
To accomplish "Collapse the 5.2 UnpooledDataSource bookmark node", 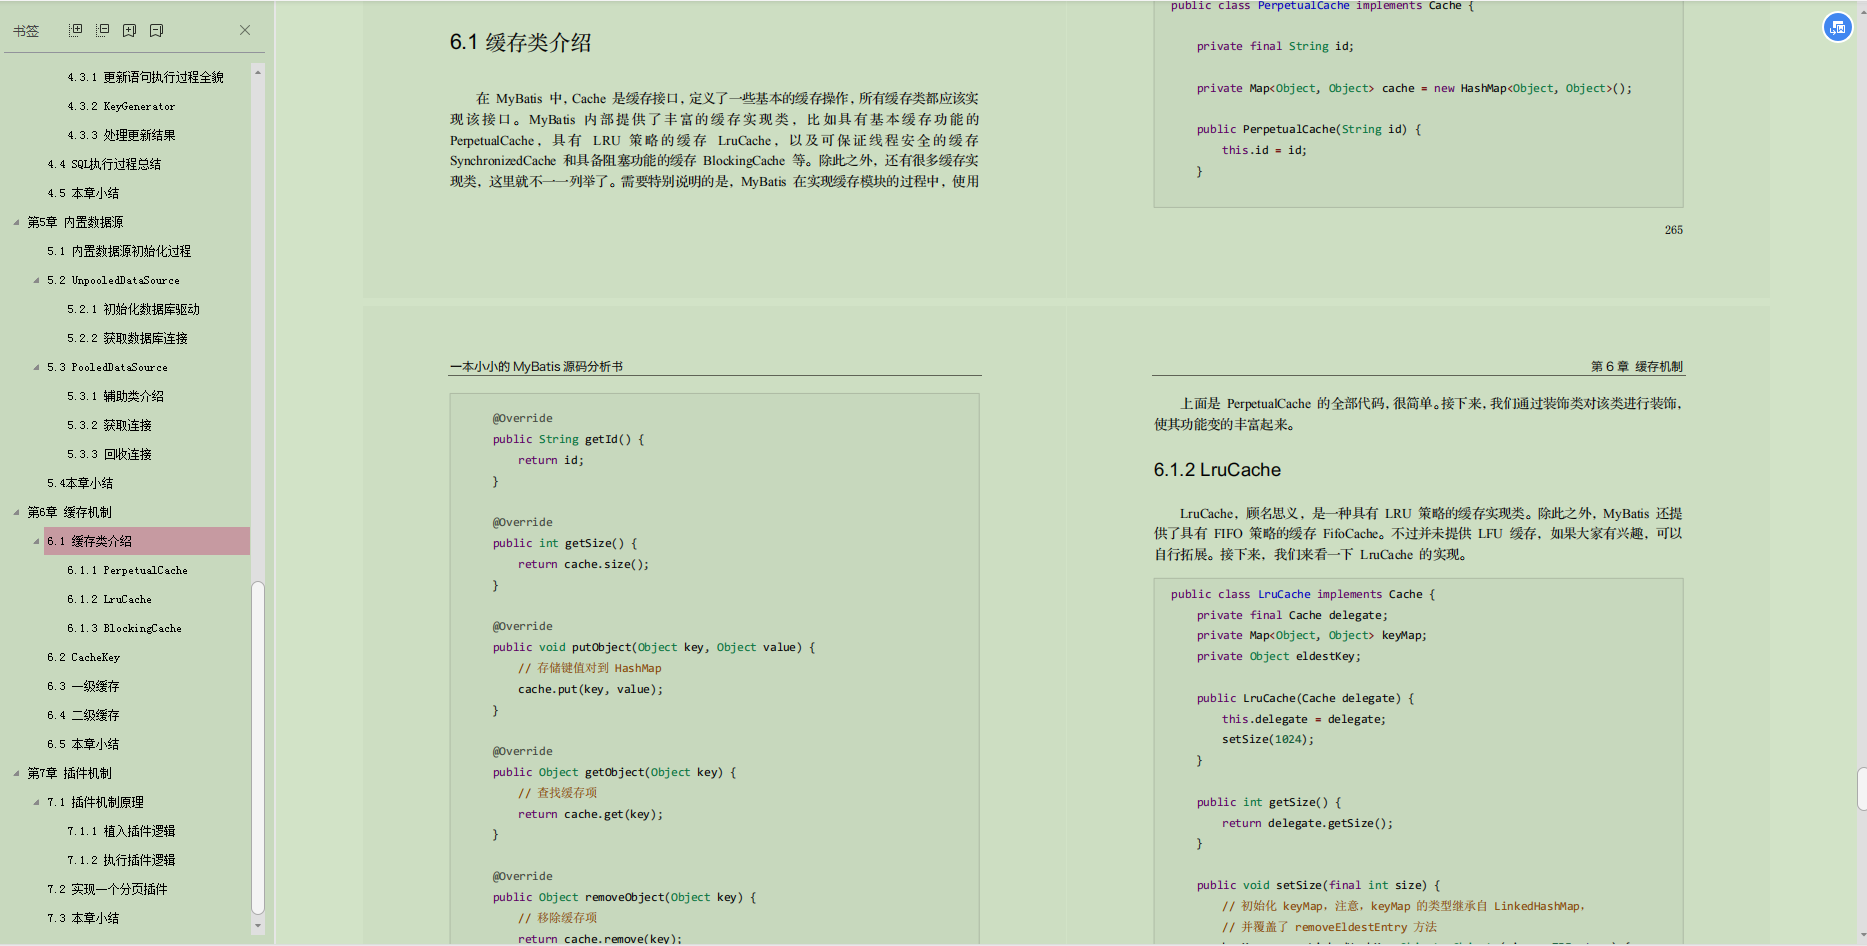I will click(x=36, y=280).
